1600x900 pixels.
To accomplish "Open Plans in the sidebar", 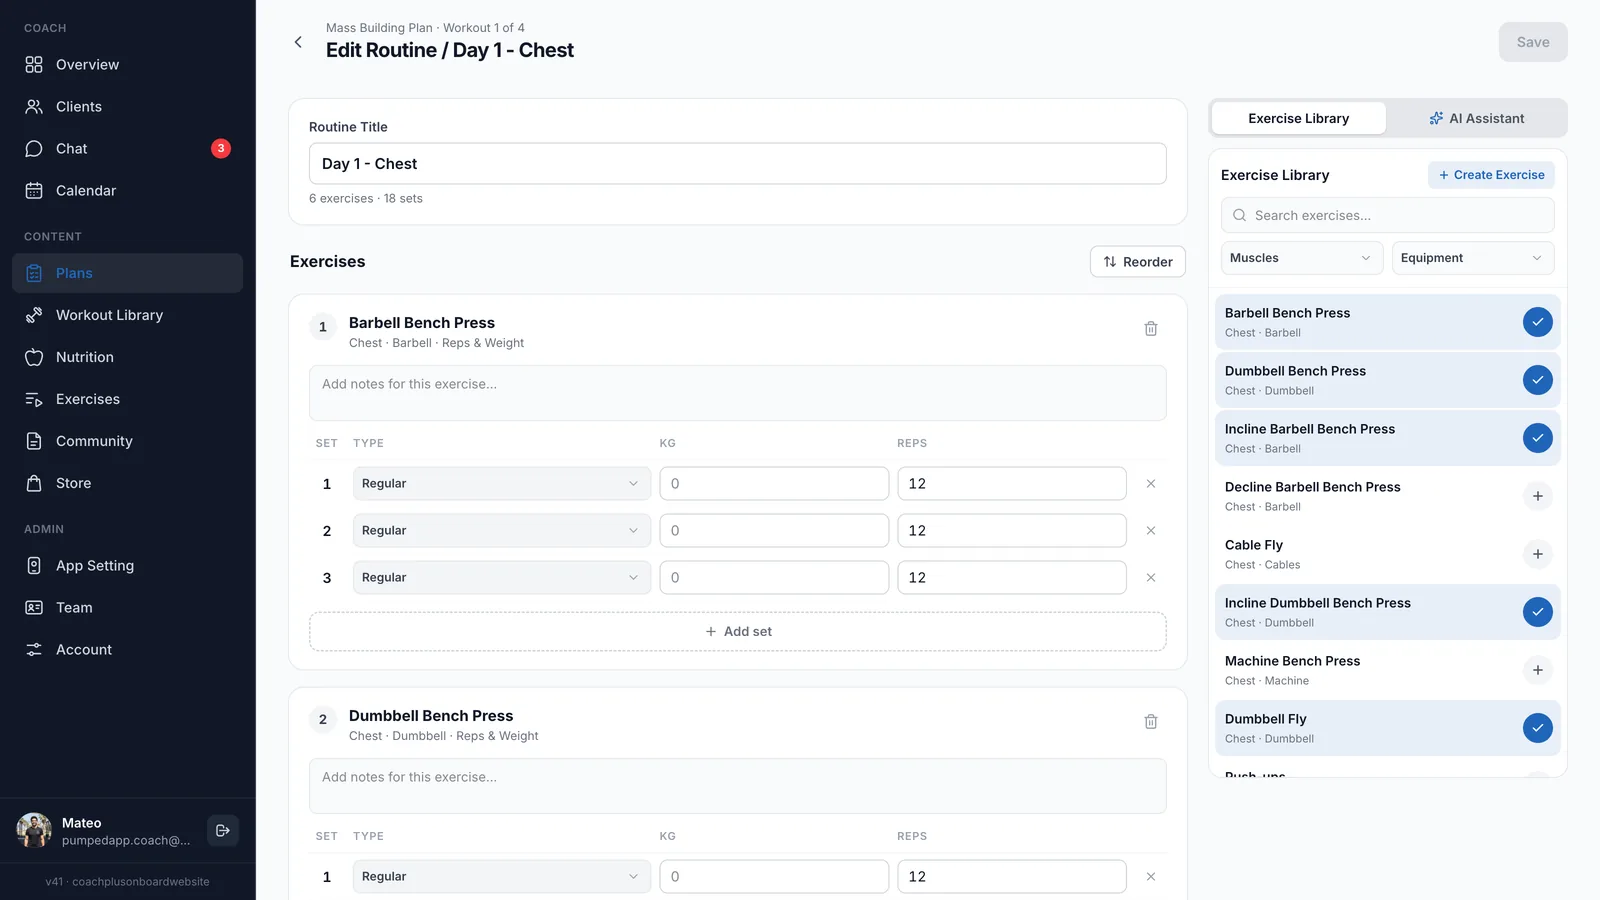I will click(127, 273).
